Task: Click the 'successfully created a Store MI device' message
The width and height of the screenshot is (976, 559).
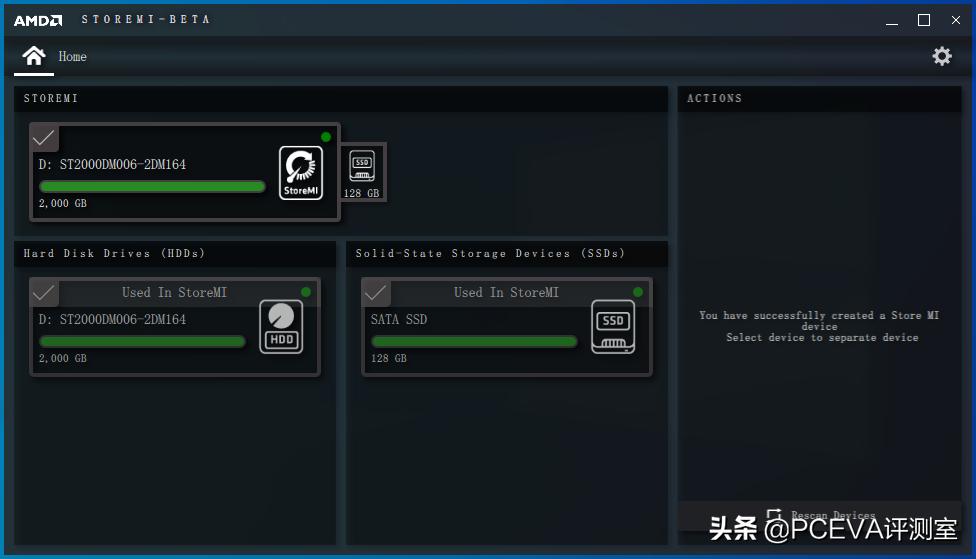Action: tap(819, 321)
